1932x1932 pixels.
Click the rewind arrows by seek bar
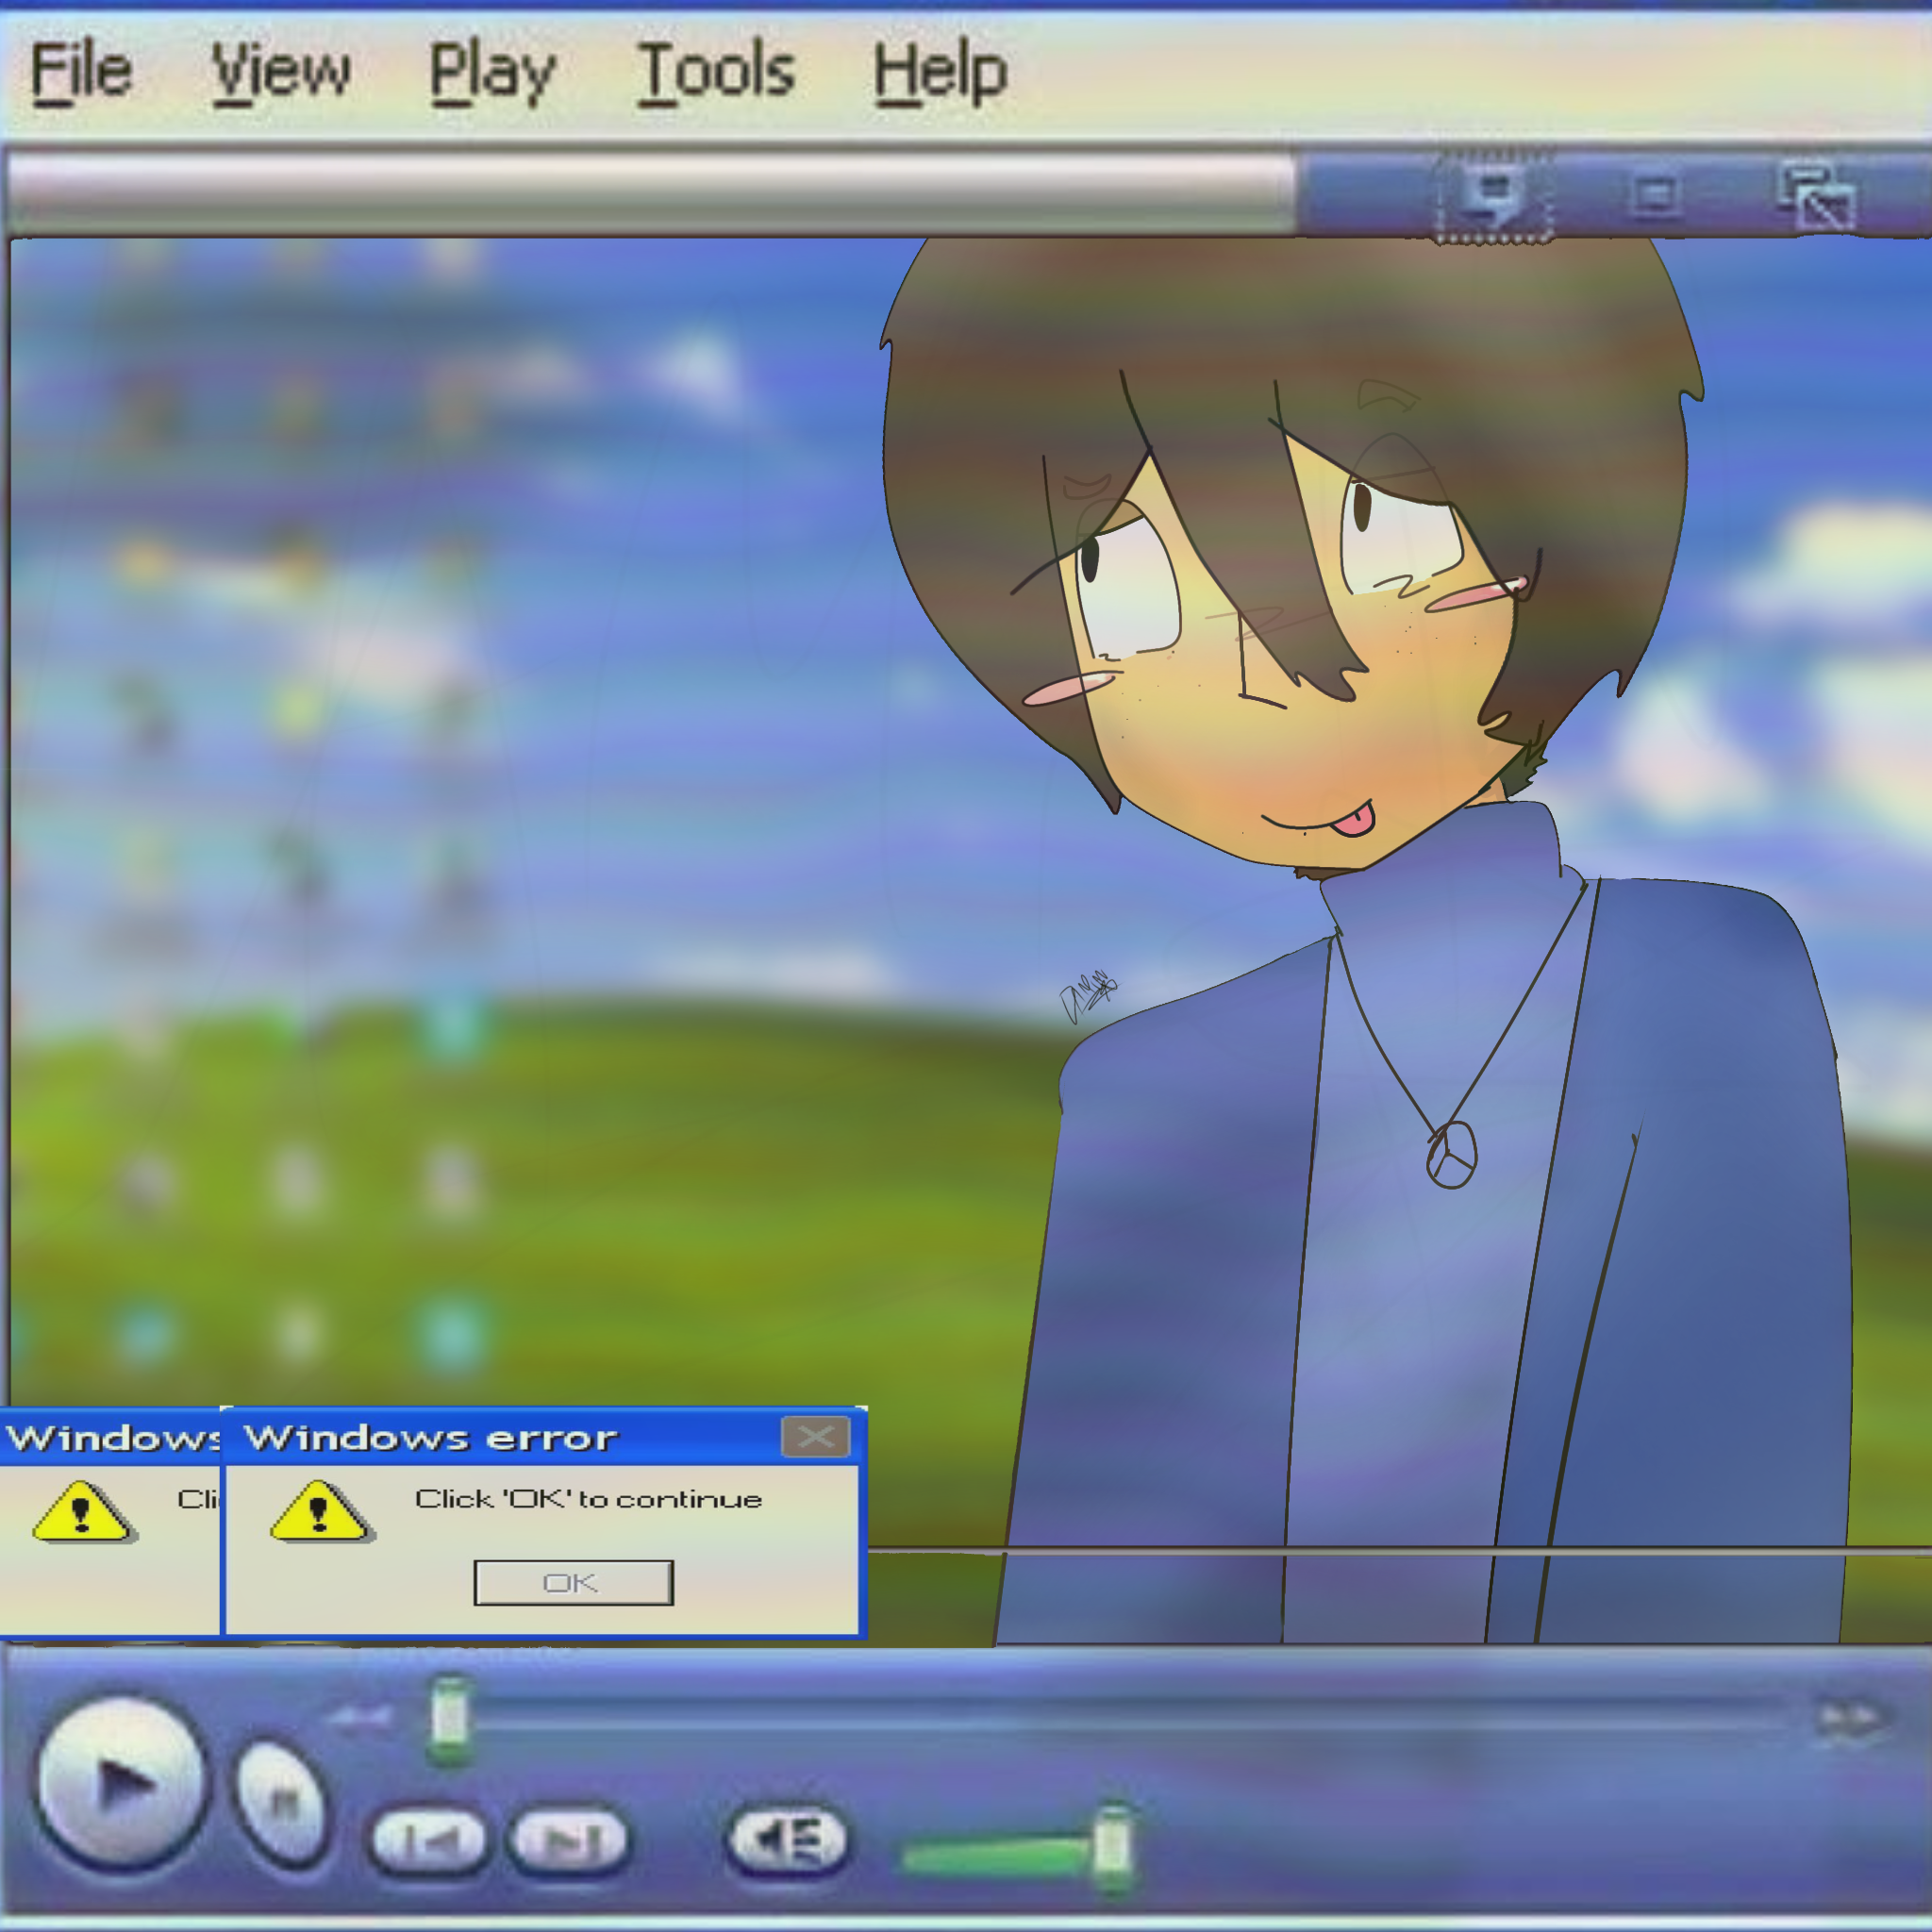coord(360,1718)
